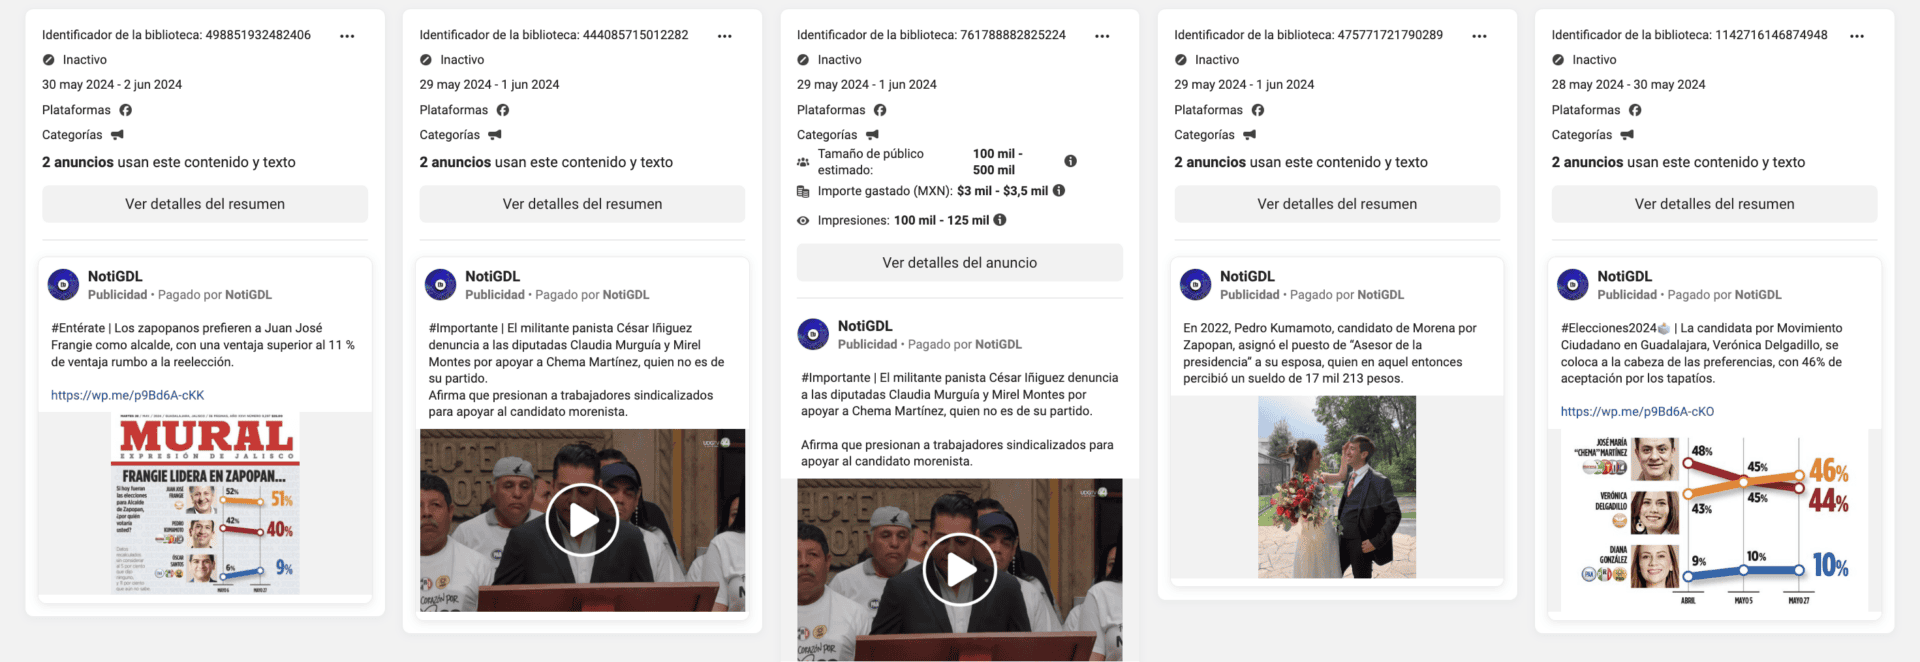Screen dimensions: 1920x662
Task: Click Ver detalles del resumen for ID 444085715012282
Action: click(x=582, y=204)
